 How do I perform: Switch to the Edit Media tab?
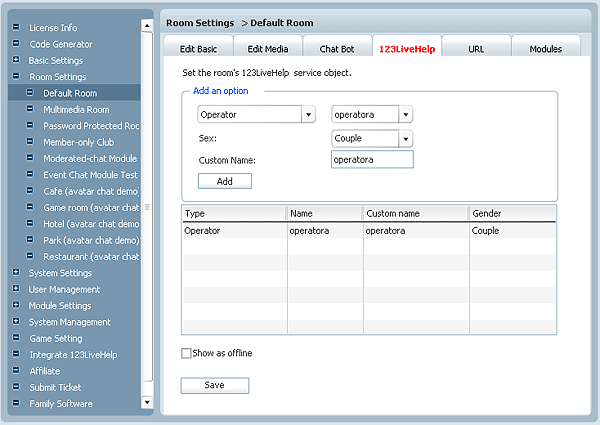(x=267, y=48)
